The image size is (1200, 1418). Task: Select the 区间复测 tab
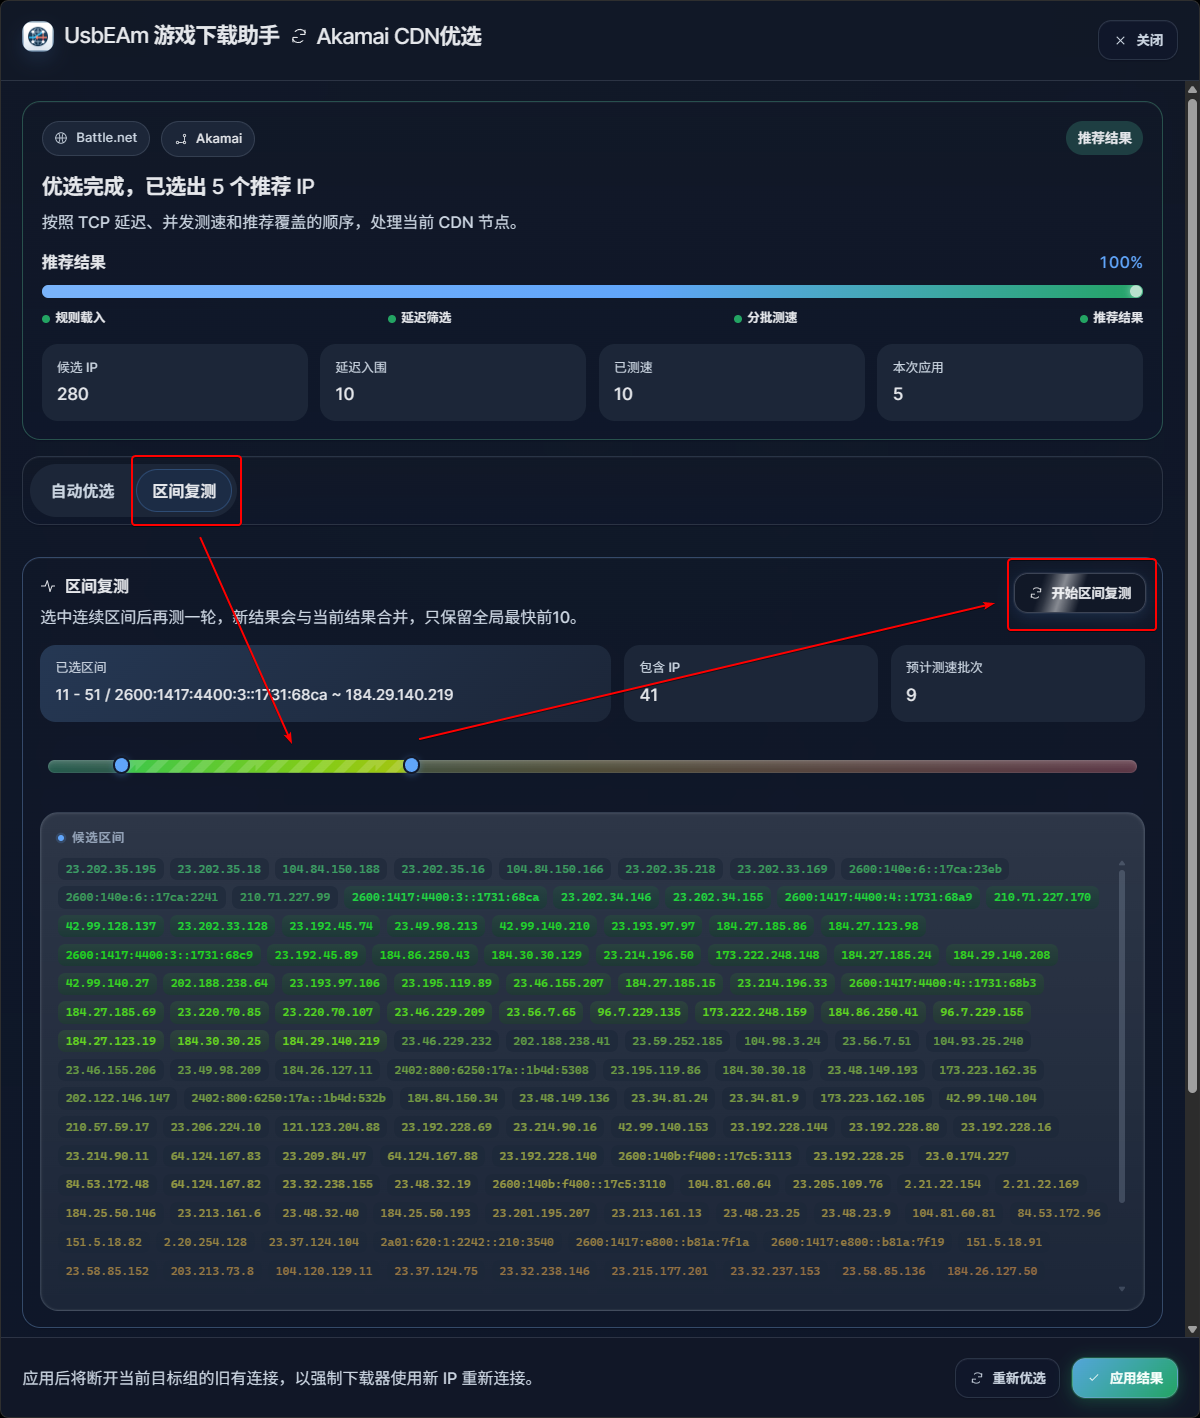click(x=184, y=491)
